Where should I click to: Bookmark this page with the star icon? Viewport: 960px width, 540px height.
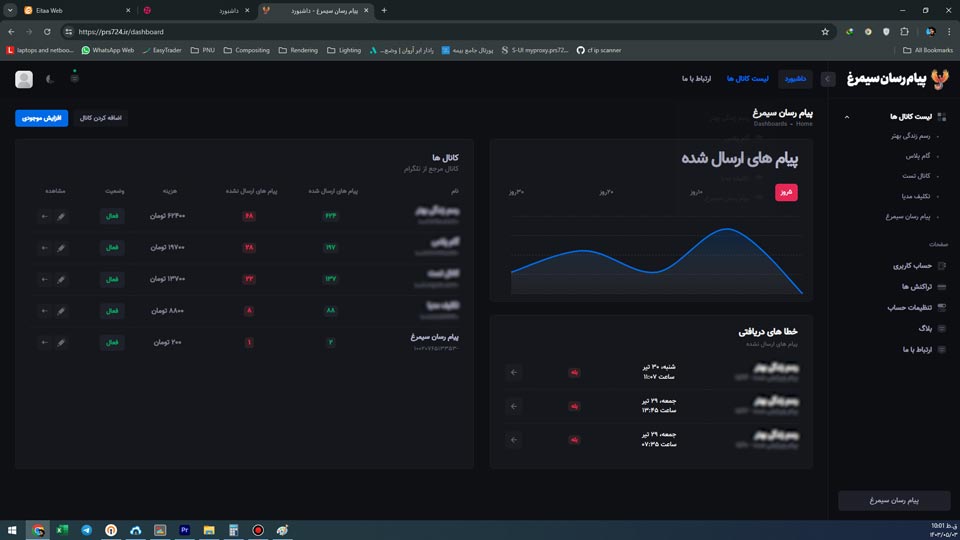pyautogui.click(x=825, y=32)
